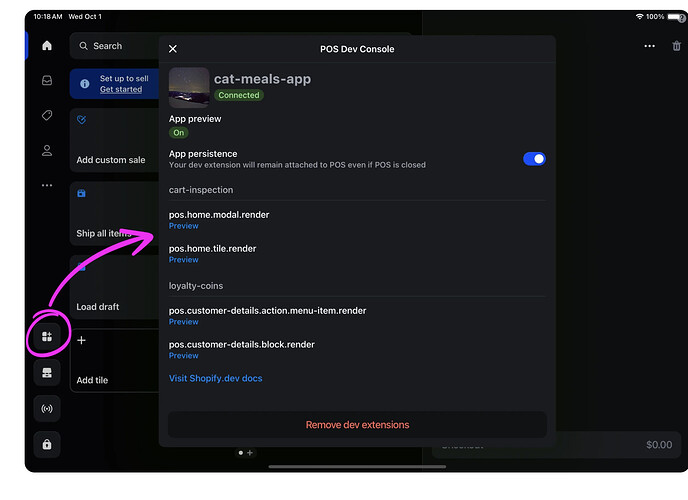This screenshot has height=500, width=688.
Task: Open the connectivity broadcast icon in sidebar
Action: [47, 409]
